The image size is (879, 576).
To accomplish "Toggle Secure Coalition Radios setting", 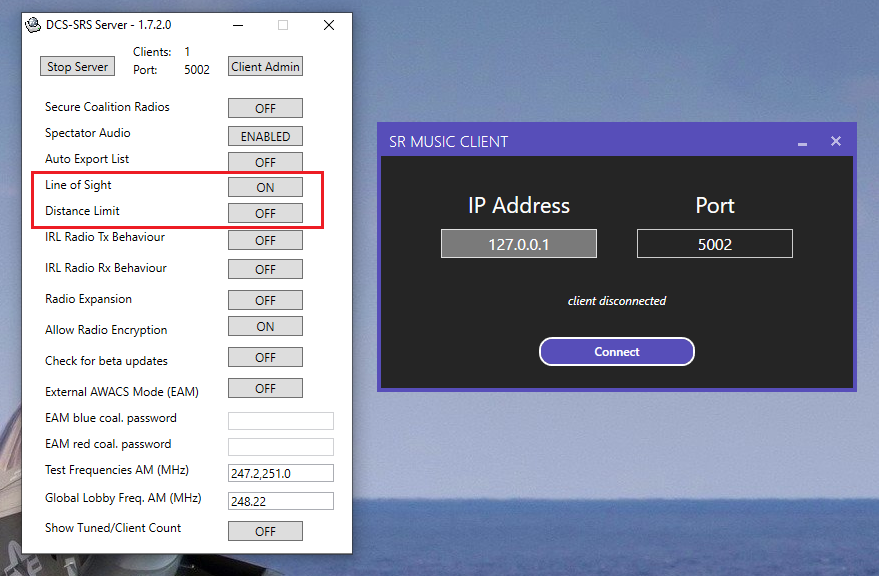I will pyautogui.click(x=265, y=108).
